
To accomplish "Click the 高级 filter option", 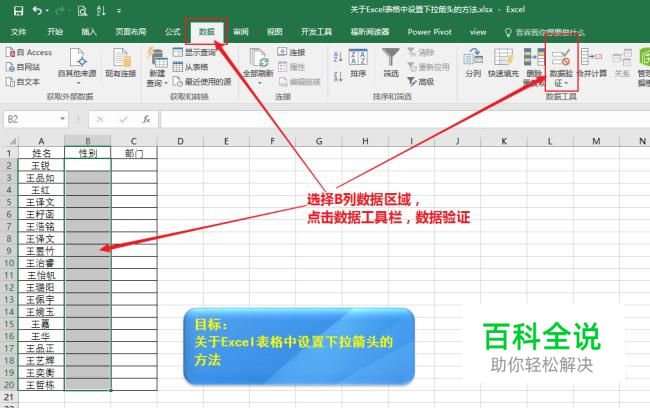I will tap(421, 82).
